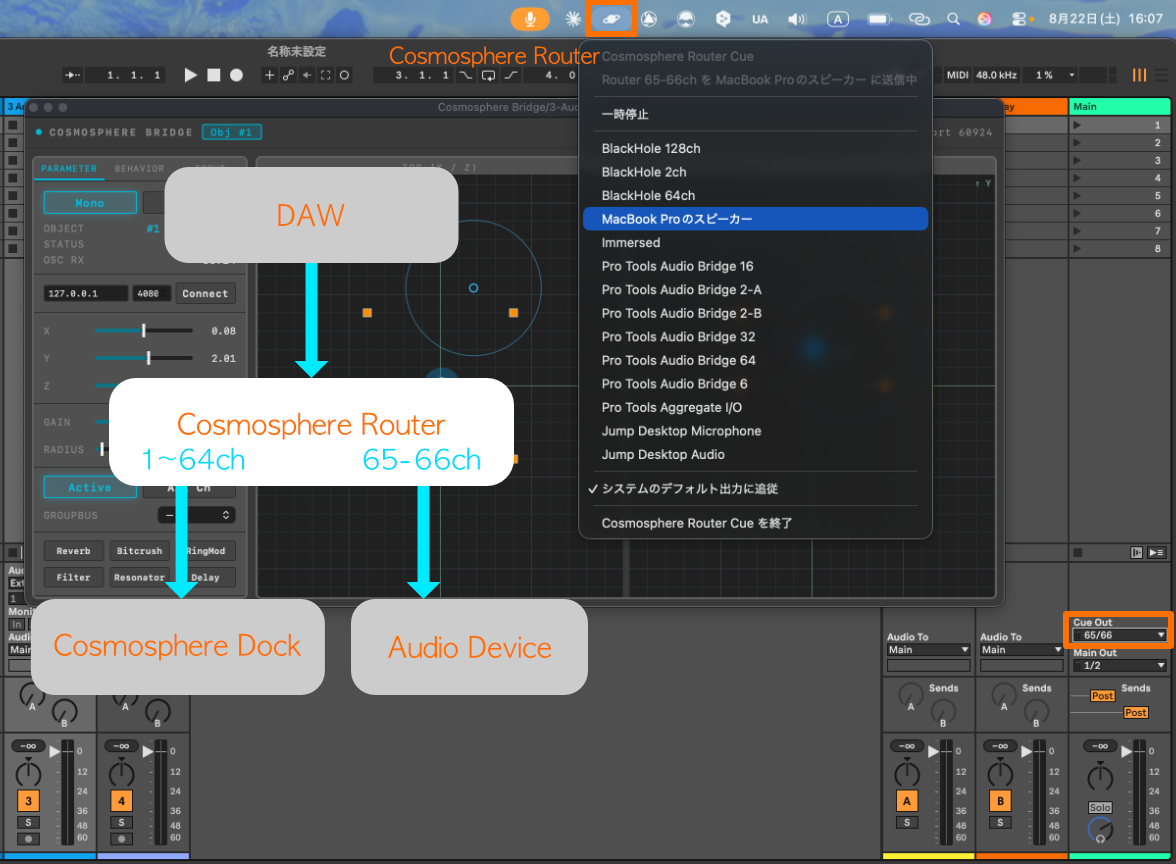Screen dimensions: 1176x864
Task: Choose MacBook Pro のスピーカー in menu
Action: (x=755, y=219)
